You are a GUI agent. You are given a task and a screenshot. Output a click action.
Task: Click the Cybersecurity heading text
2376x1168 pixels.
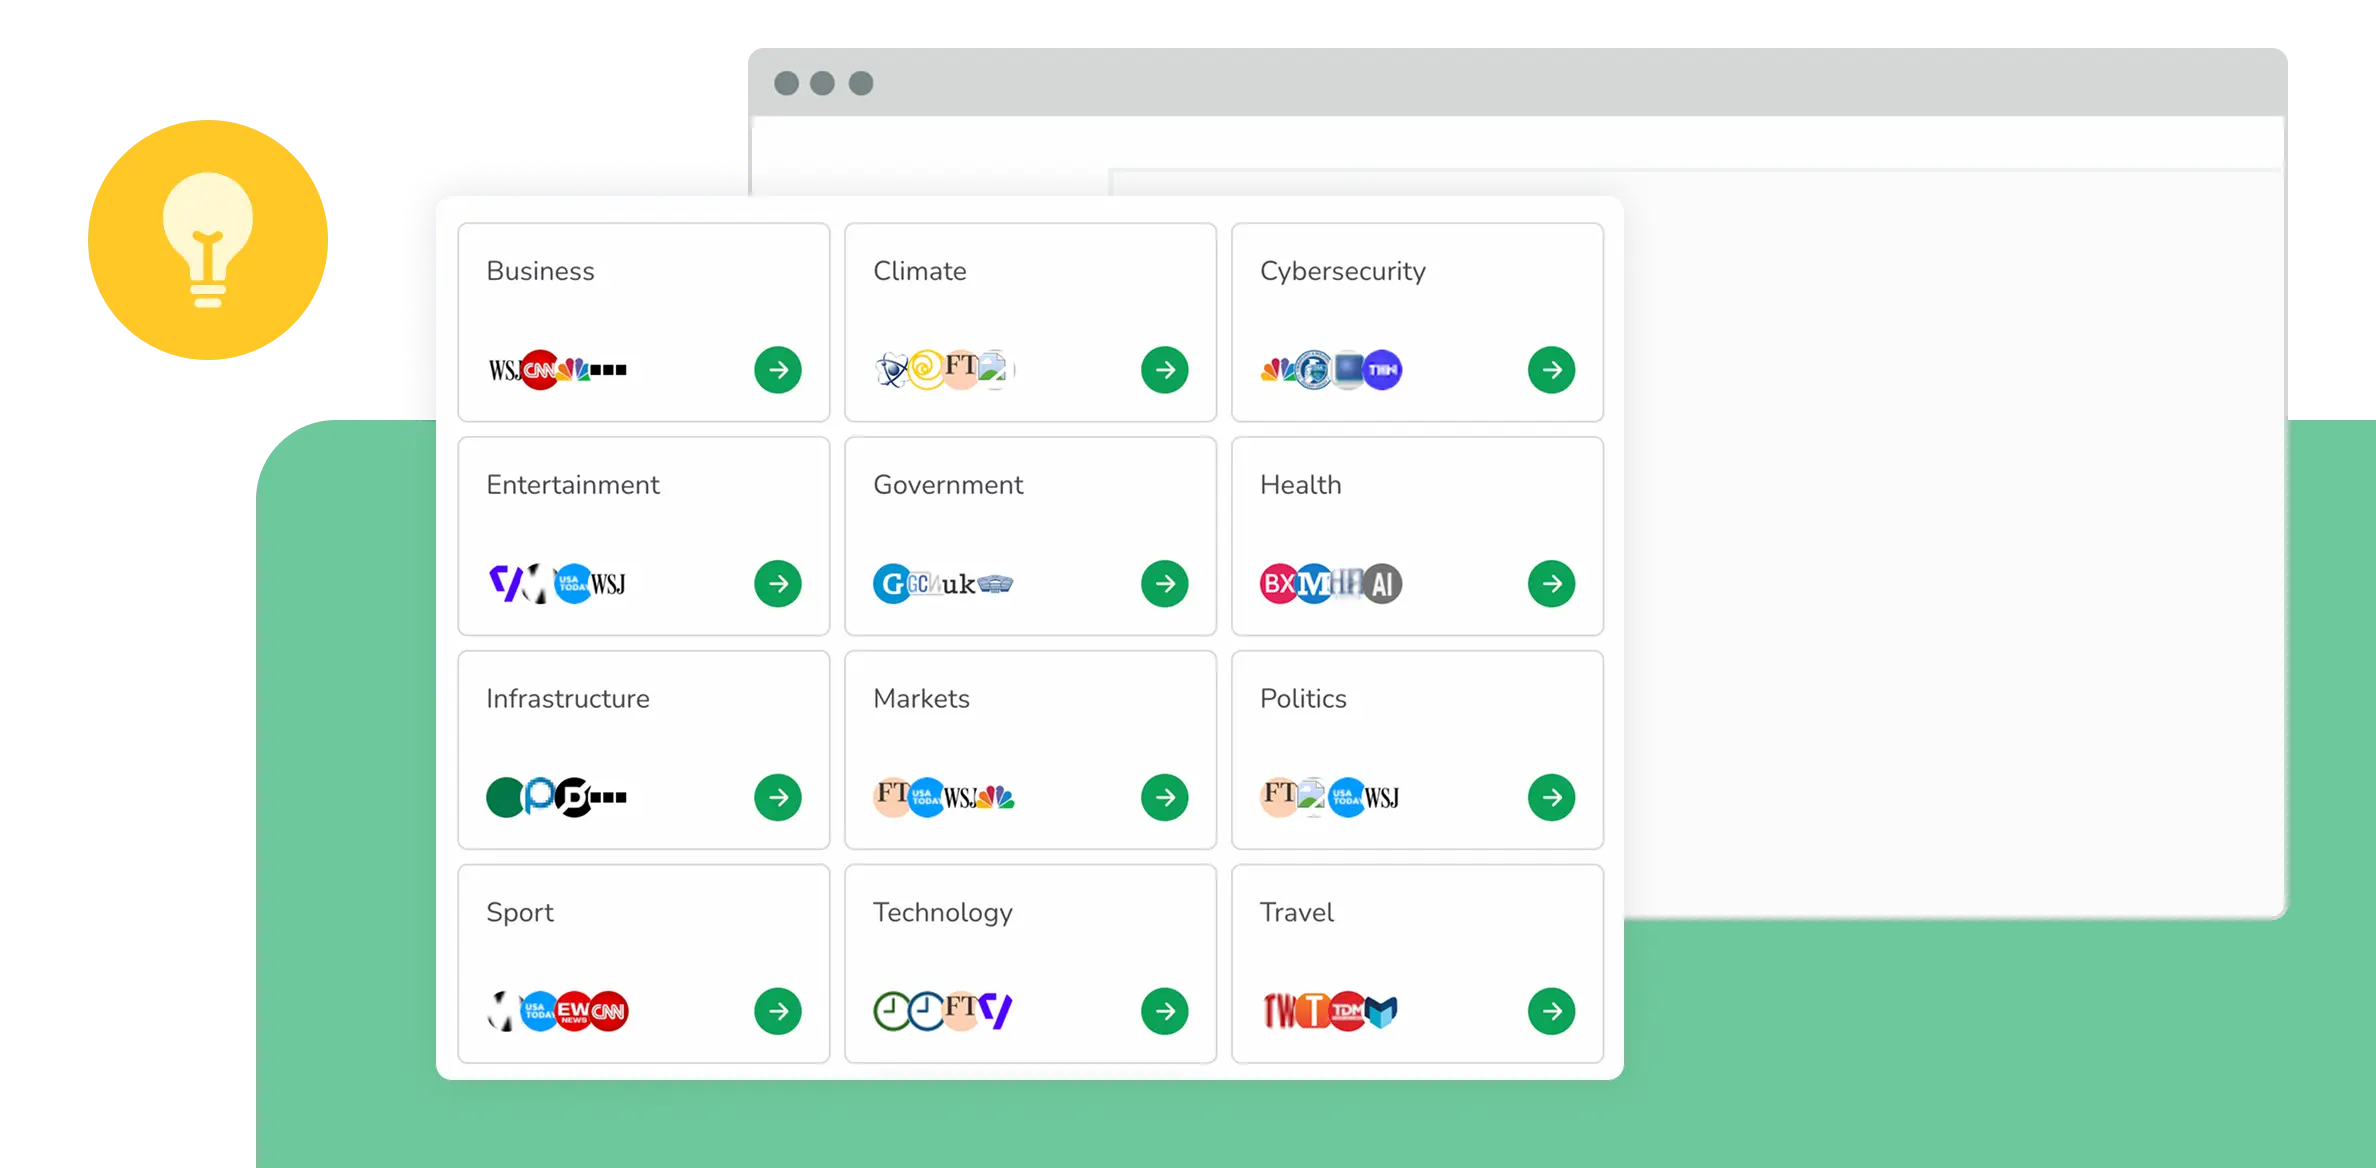tap(1342, 271)
